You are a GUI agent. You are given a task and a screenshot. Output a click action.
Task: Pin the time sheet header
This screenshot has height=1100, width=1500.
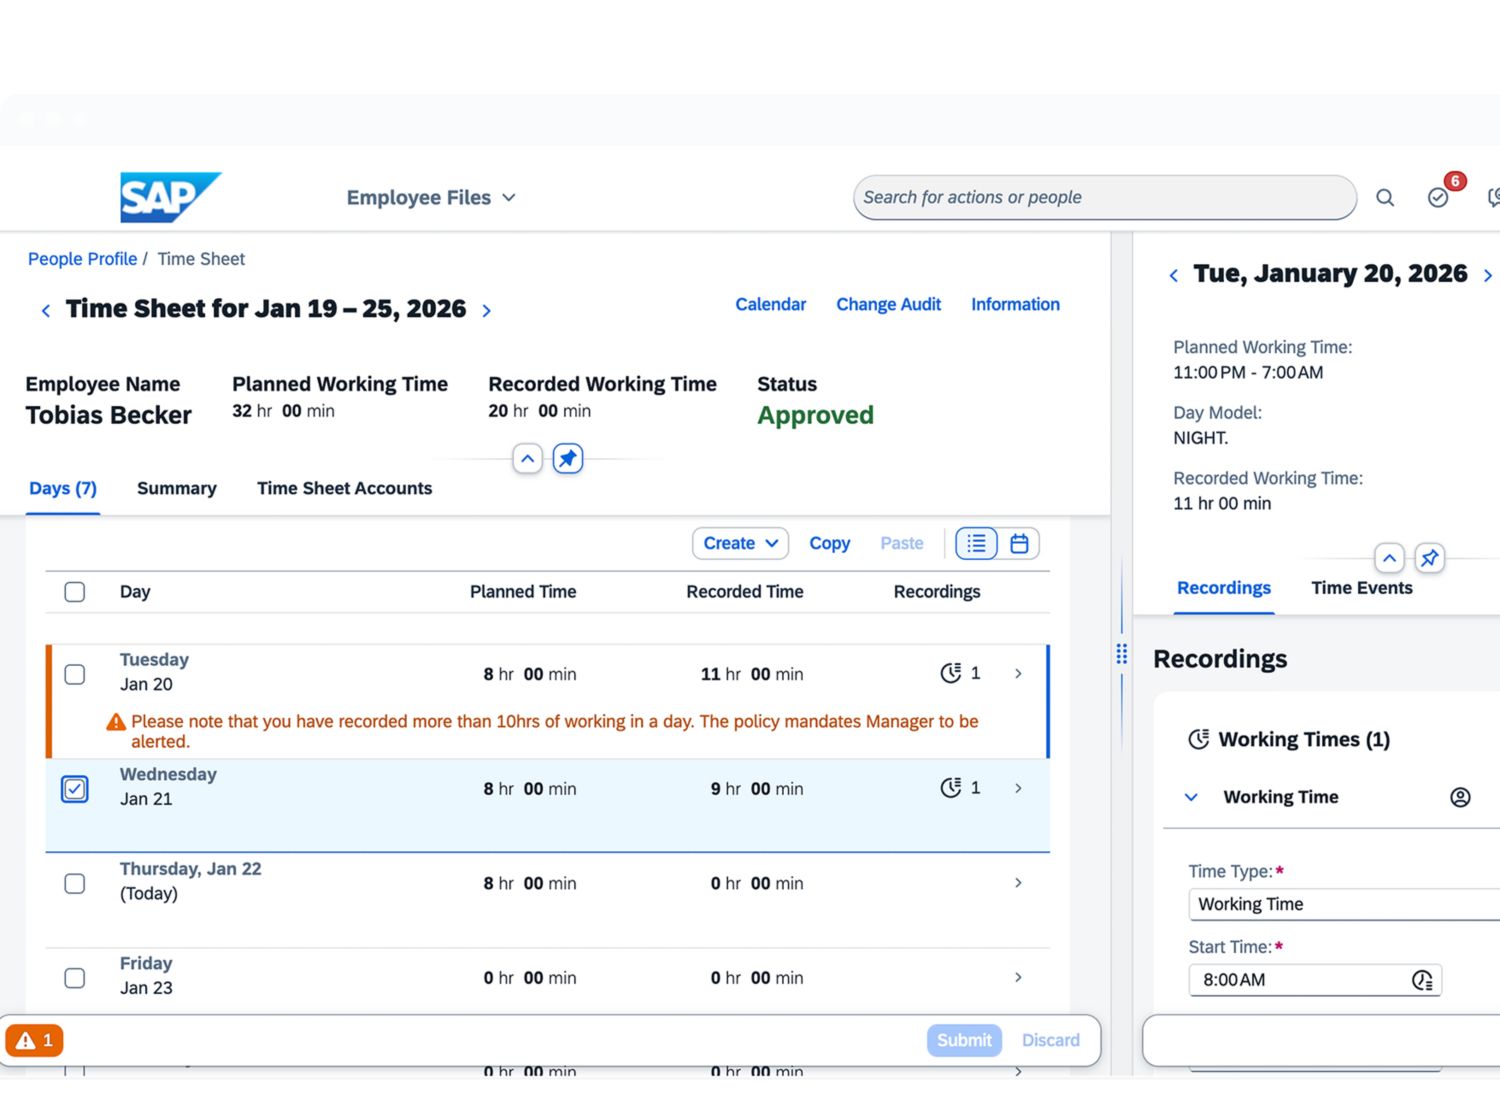click(568, 459)
